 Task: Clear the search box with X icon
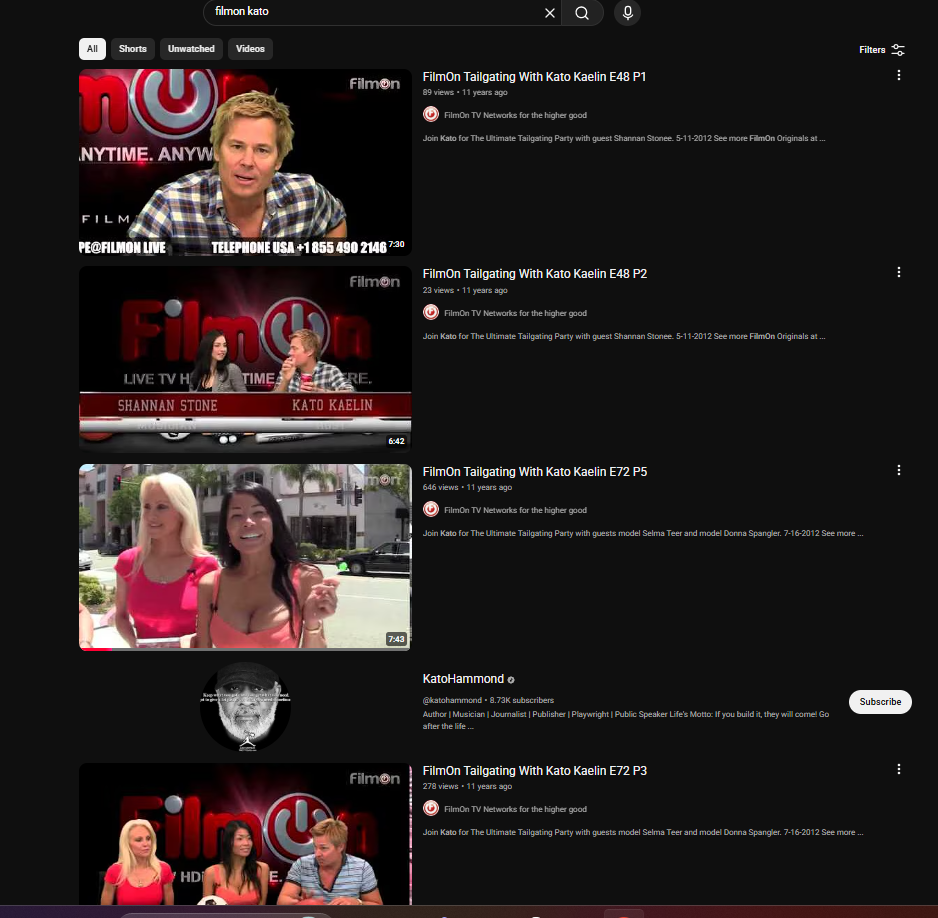point(549,13)
